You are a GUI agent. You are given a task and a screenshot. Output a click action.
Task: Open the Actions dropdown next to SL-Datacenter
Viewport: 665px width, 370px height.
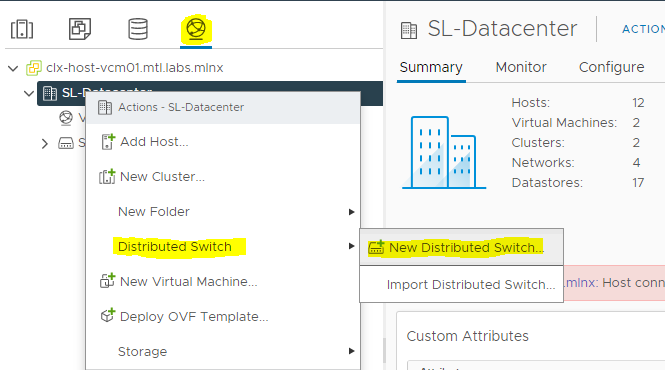click(x=643, y=29)
